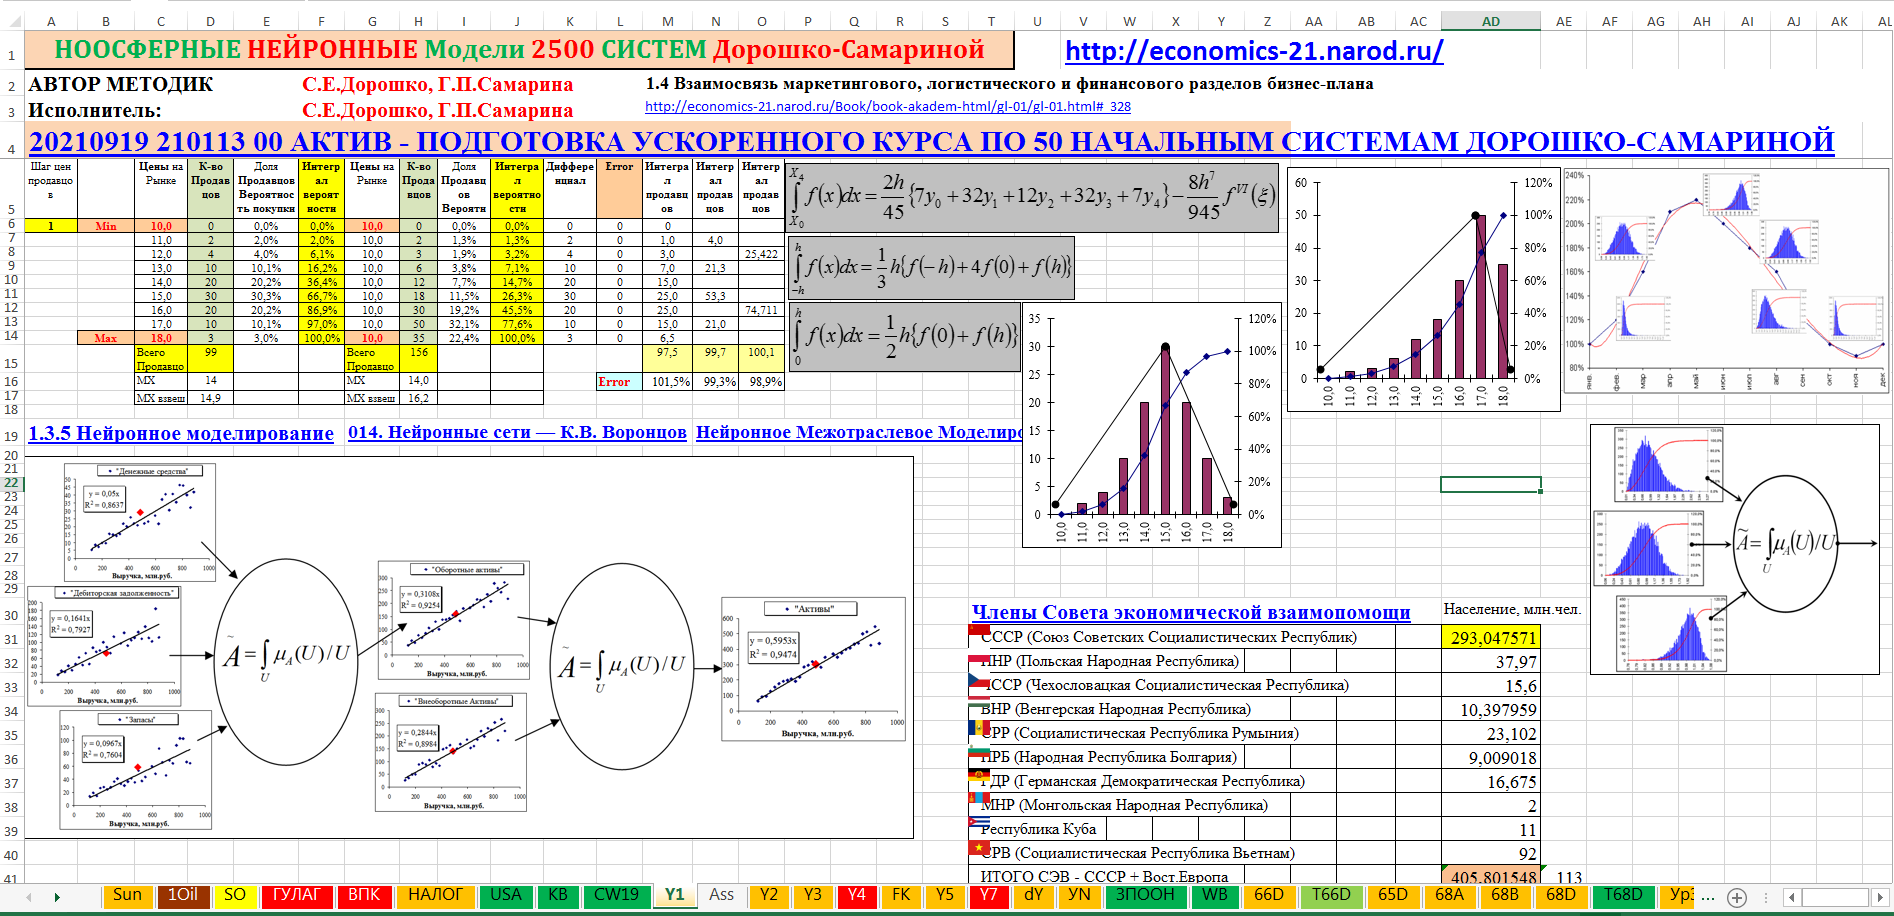Click the add new sheet plus button
This screenshot has width=1894, height=916.
pos(1737,897)
